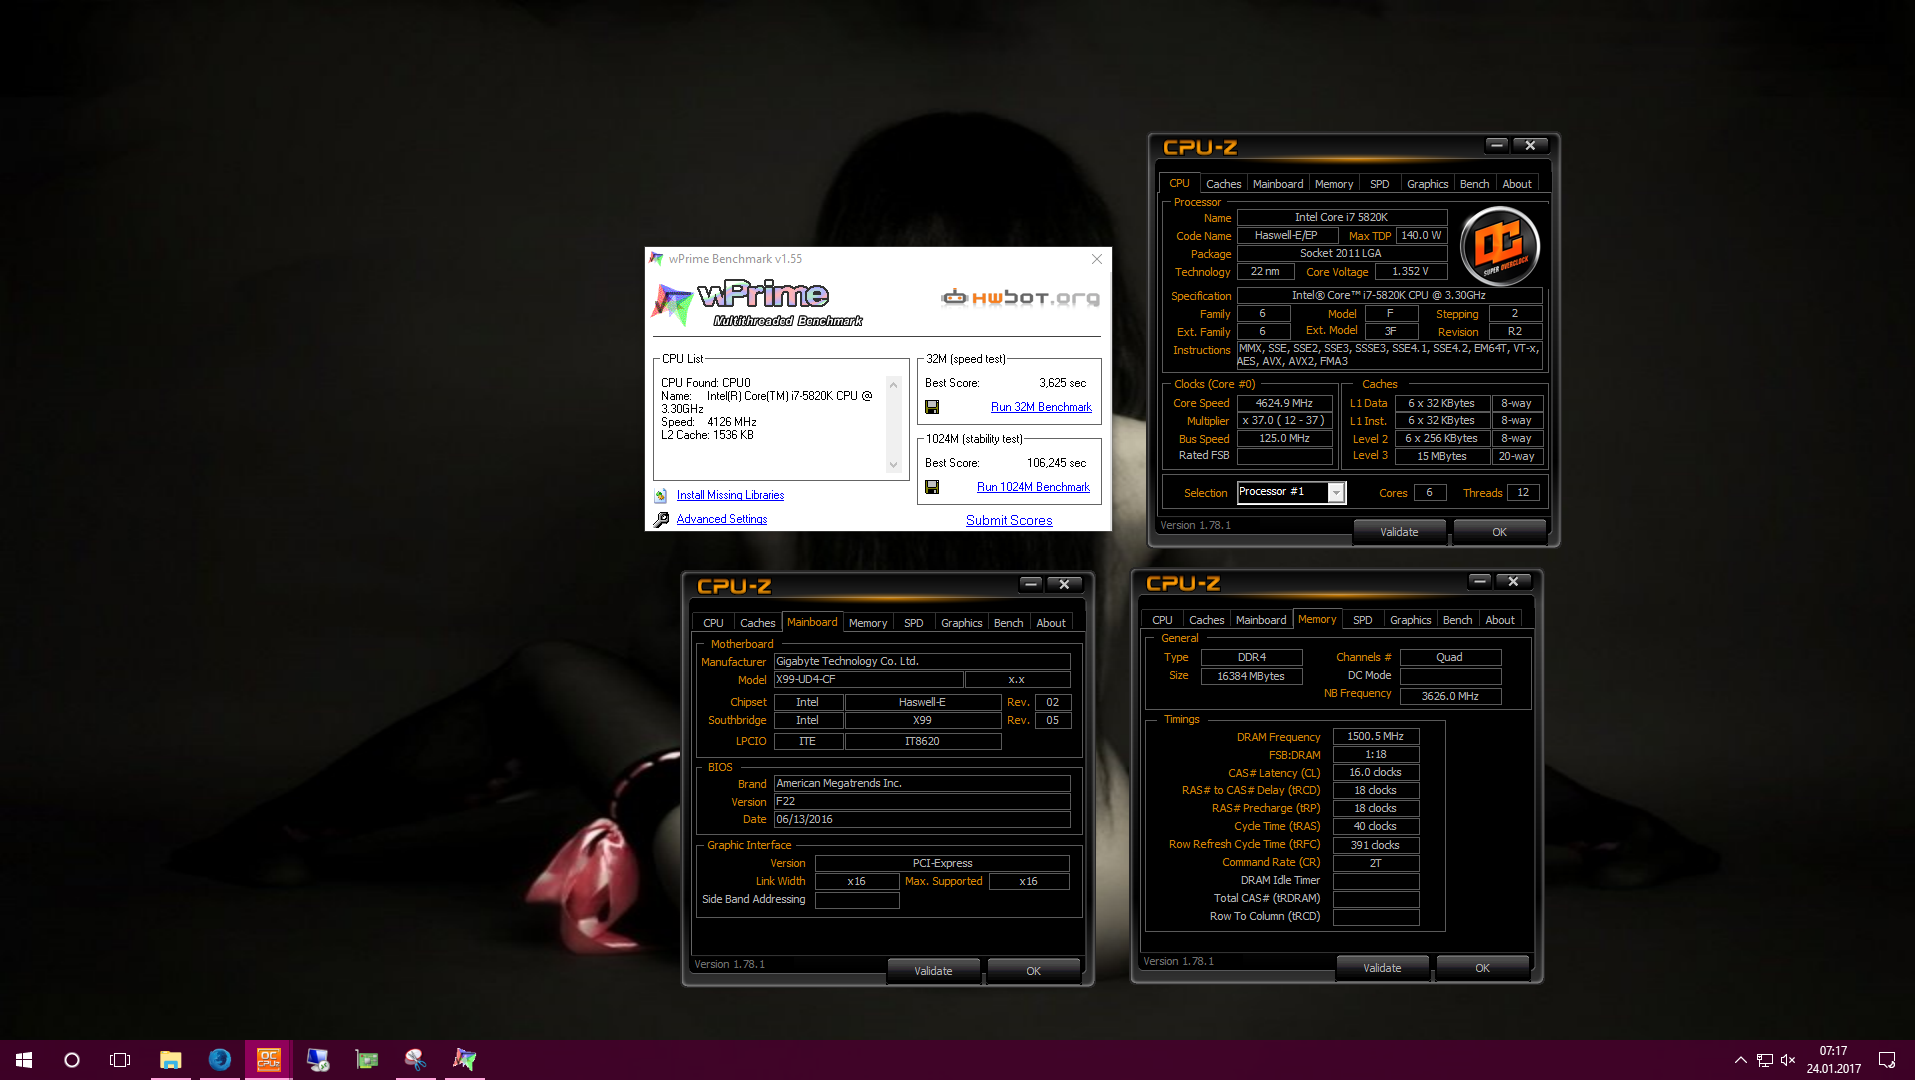Click Validate in CPU-Z Mainboard window
The width and height of the screenshot is (1915, 1080).
(x=933, y=971)
